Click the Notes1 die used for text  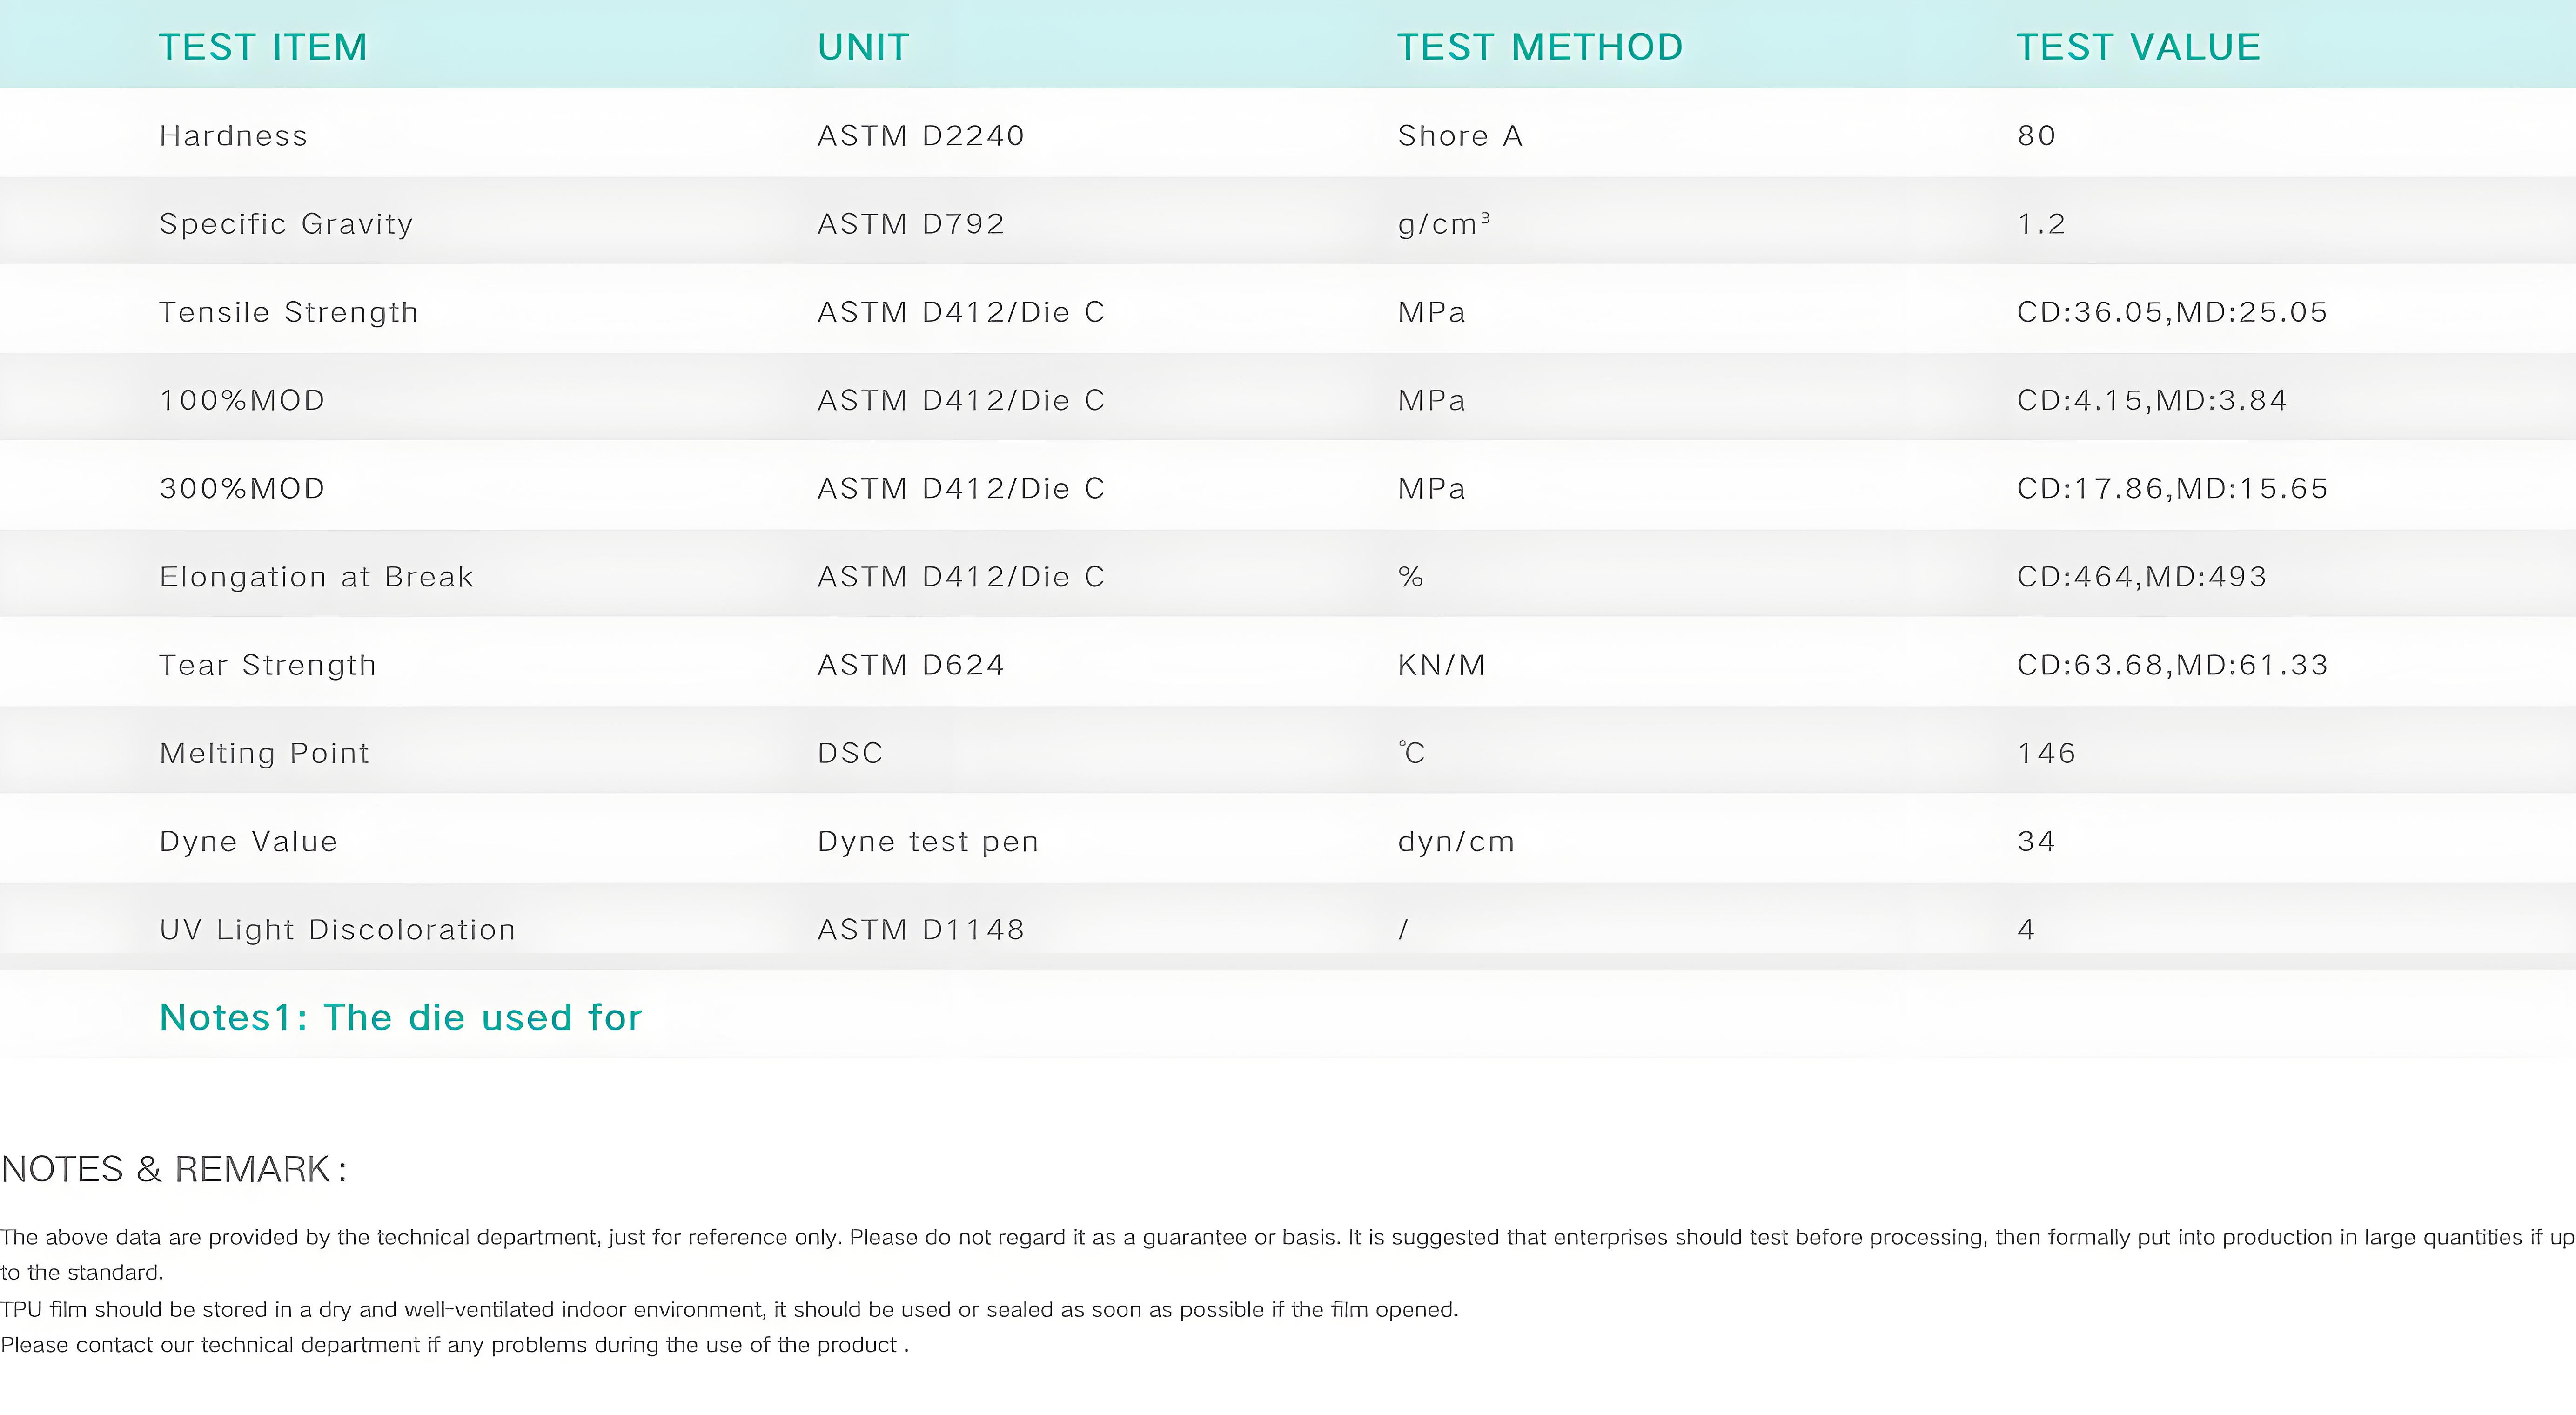[x=400, y=1017]
